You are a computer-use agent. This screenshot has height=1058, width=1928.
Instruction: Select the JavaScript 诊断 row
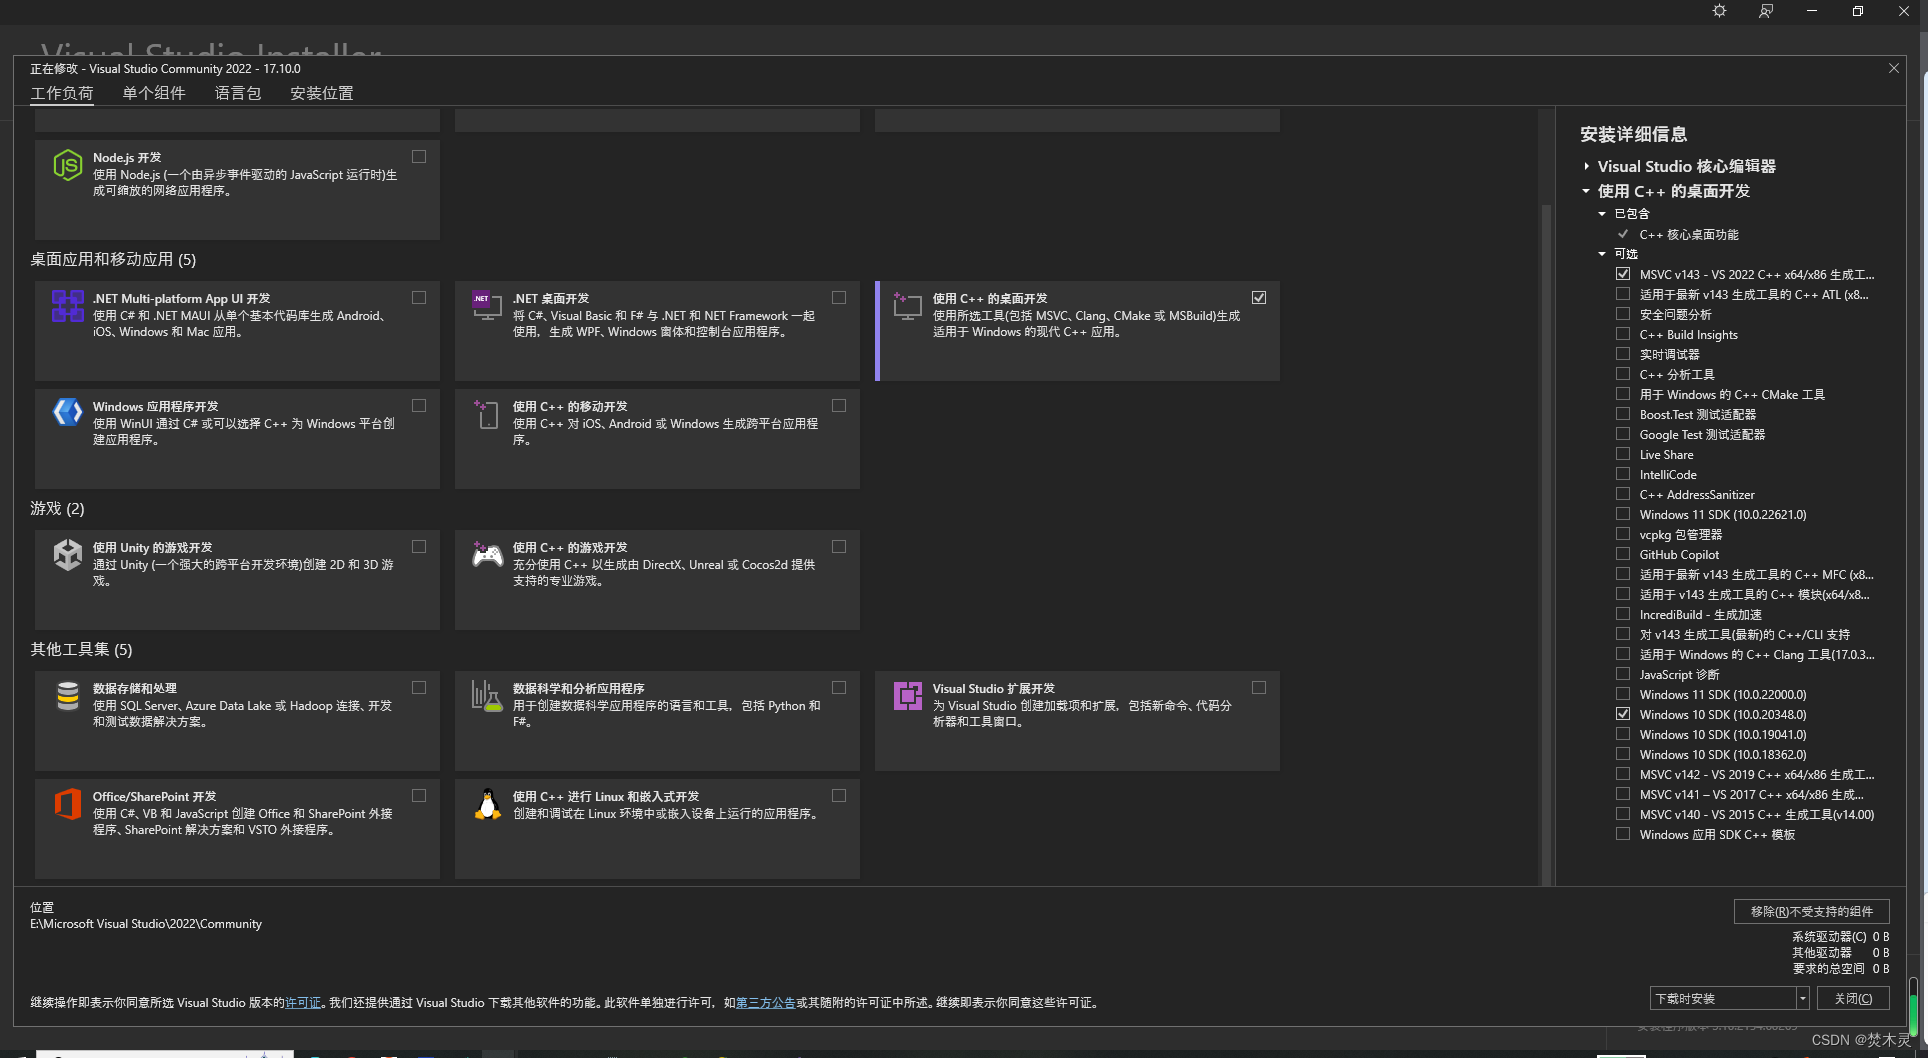(x=1679, y=674)
